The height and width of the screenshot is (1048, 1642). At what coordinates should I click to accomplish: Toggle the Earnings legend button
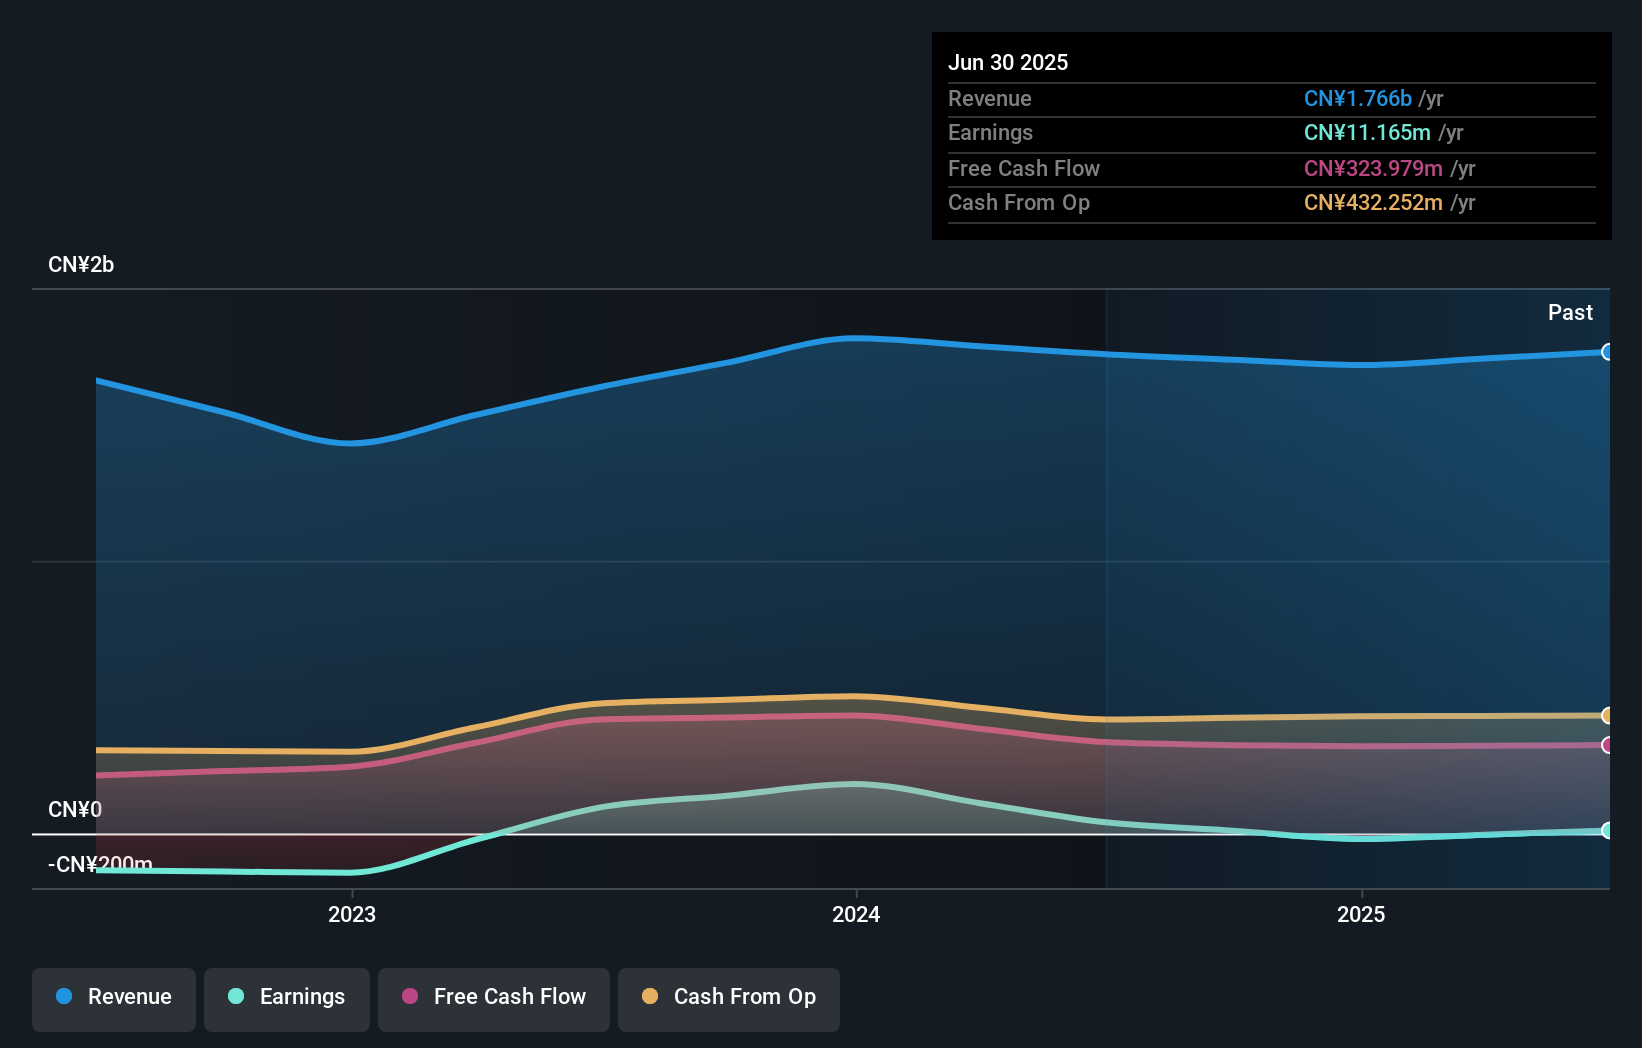(287, 999)
